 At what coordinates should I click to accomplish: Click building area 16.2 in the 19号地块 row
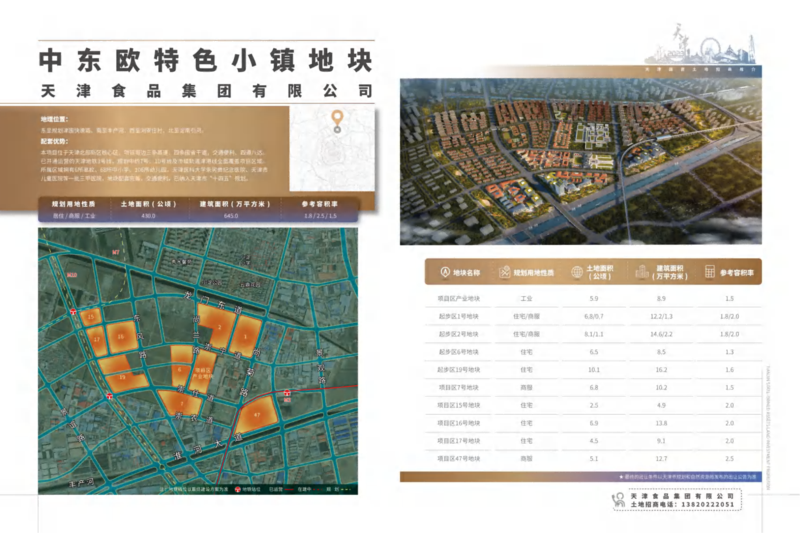pos(661,370)
